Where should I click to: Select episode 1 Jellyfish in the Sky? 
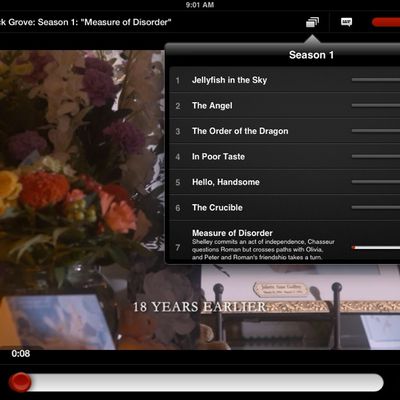pyautogui.click(x=285, y=80)
